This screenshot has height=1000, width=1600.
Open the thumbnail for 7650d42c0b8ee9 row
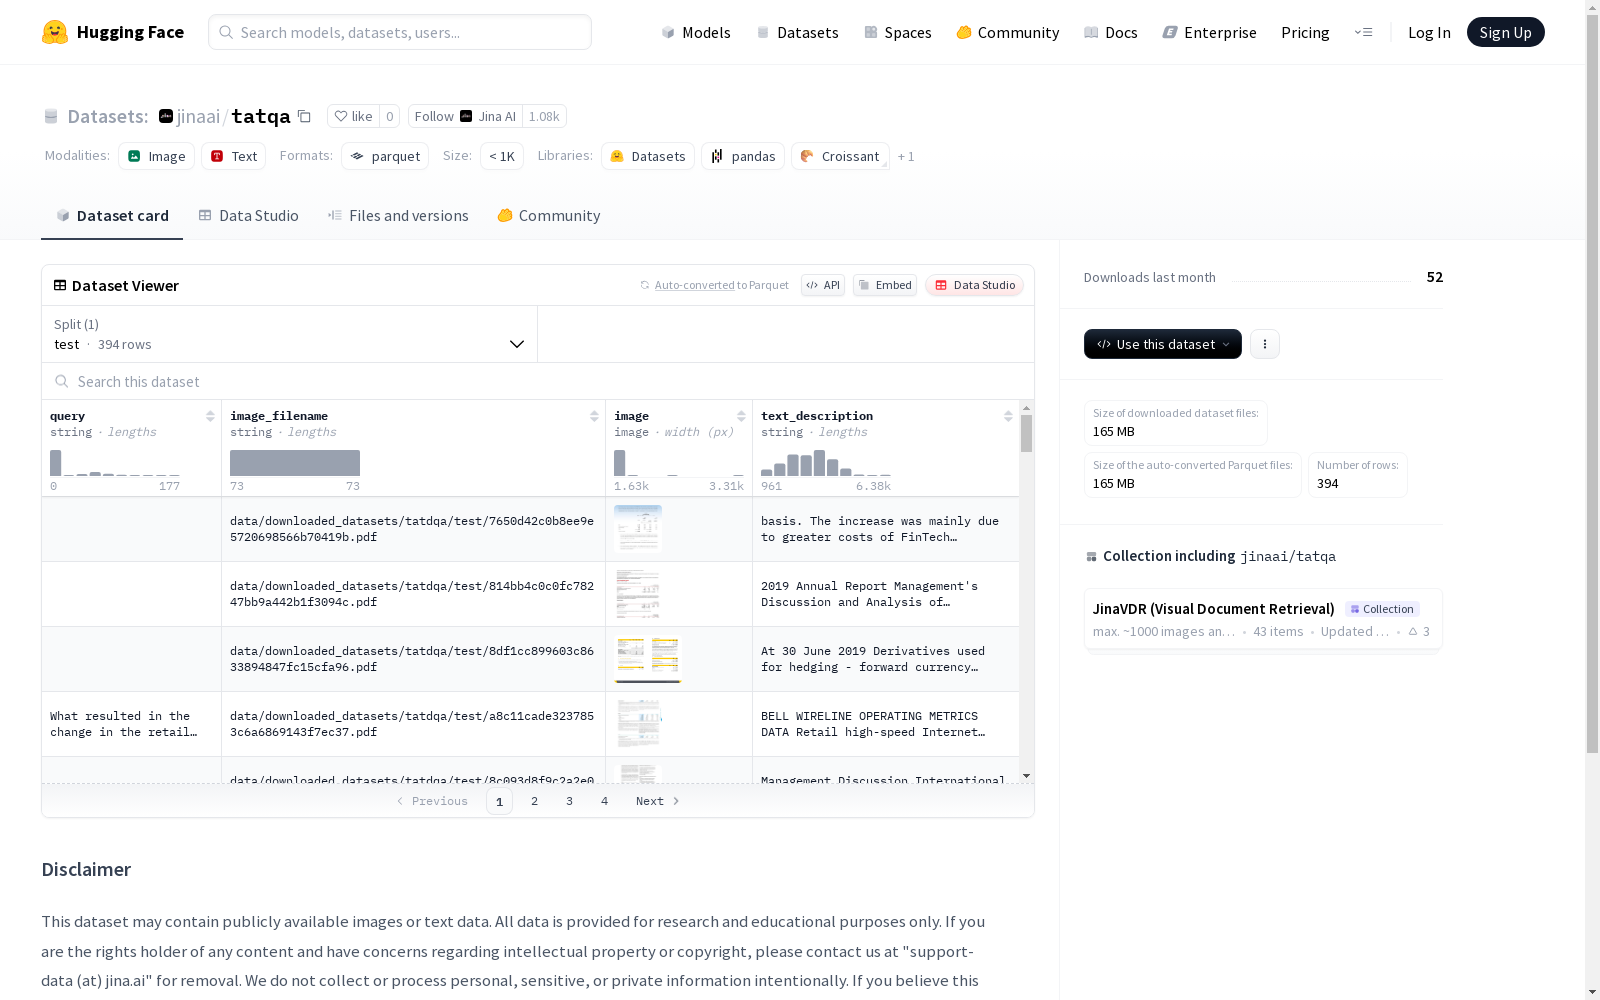pyautogui.click(x=638, y=529)
